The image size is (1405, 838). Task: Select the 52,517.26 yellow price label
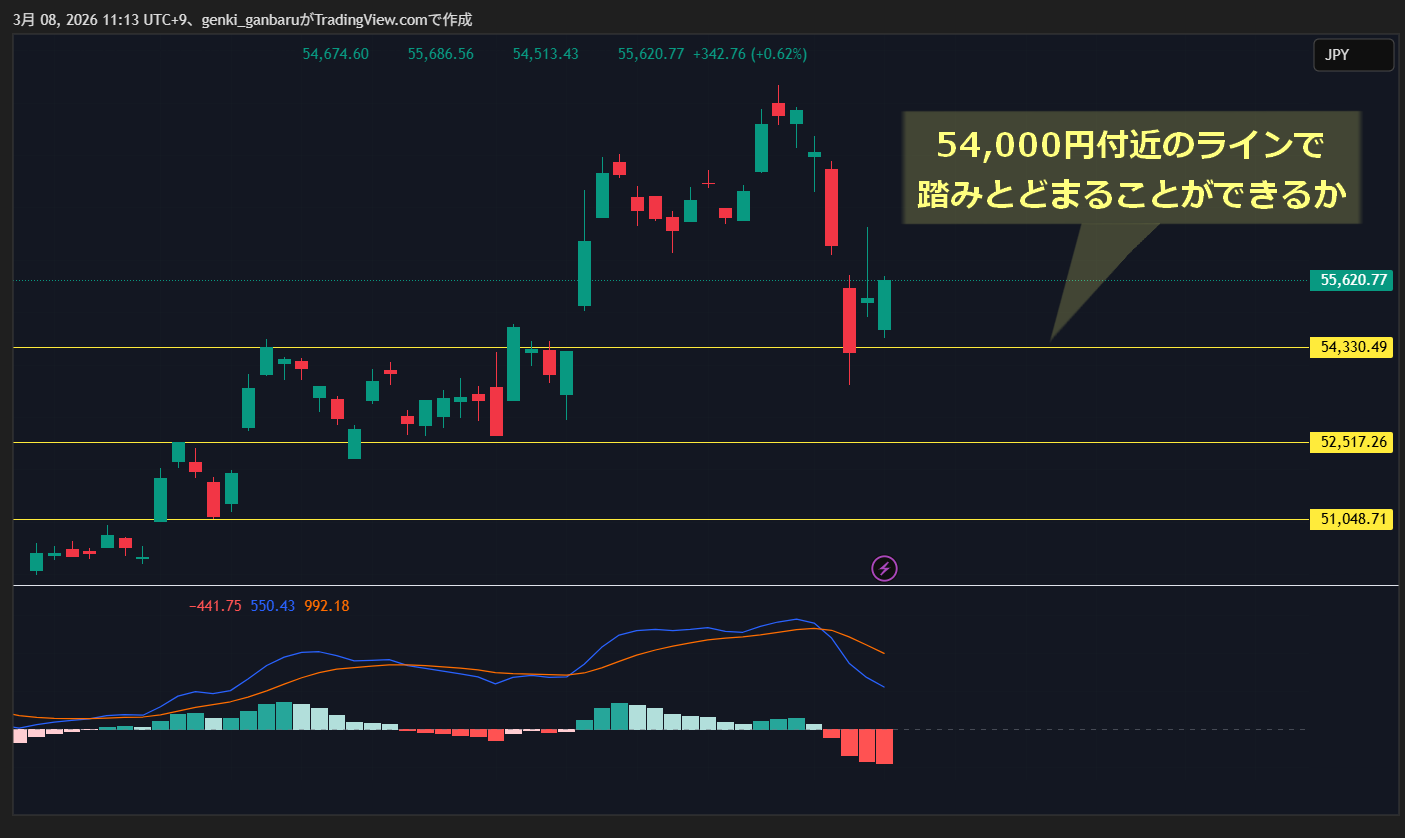tap(1352, 442)
